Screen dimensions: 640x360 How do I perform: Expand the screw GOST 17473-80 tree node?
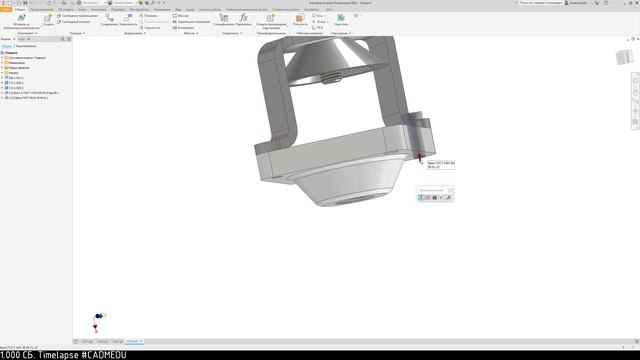tap(2, 93)
